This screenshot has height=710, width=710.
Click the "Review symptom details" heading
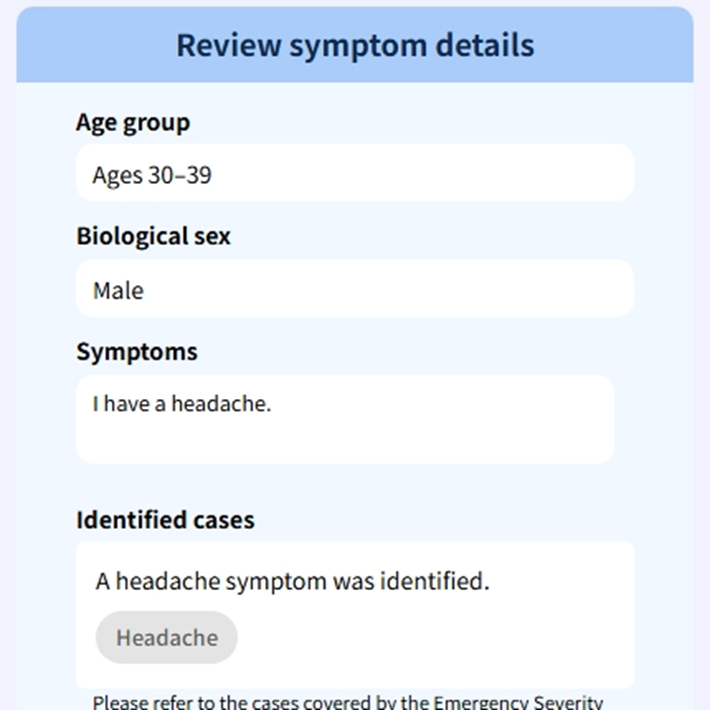tap(355, 45)
